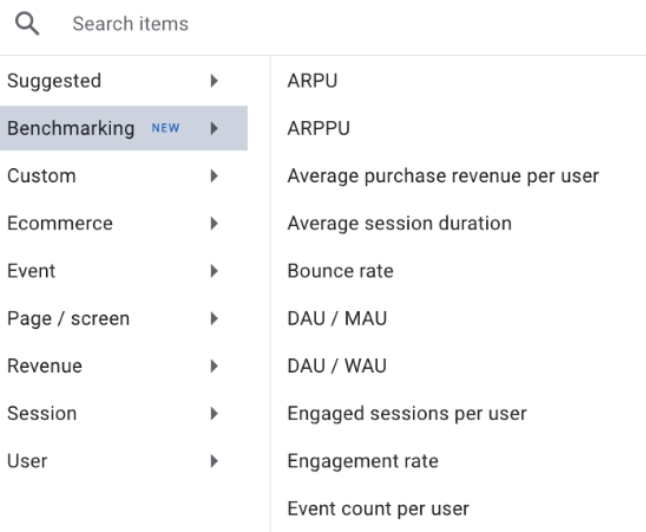Viewport: 646px width, 532px height.
Task: Open the User category
Action: coord(124,461)
